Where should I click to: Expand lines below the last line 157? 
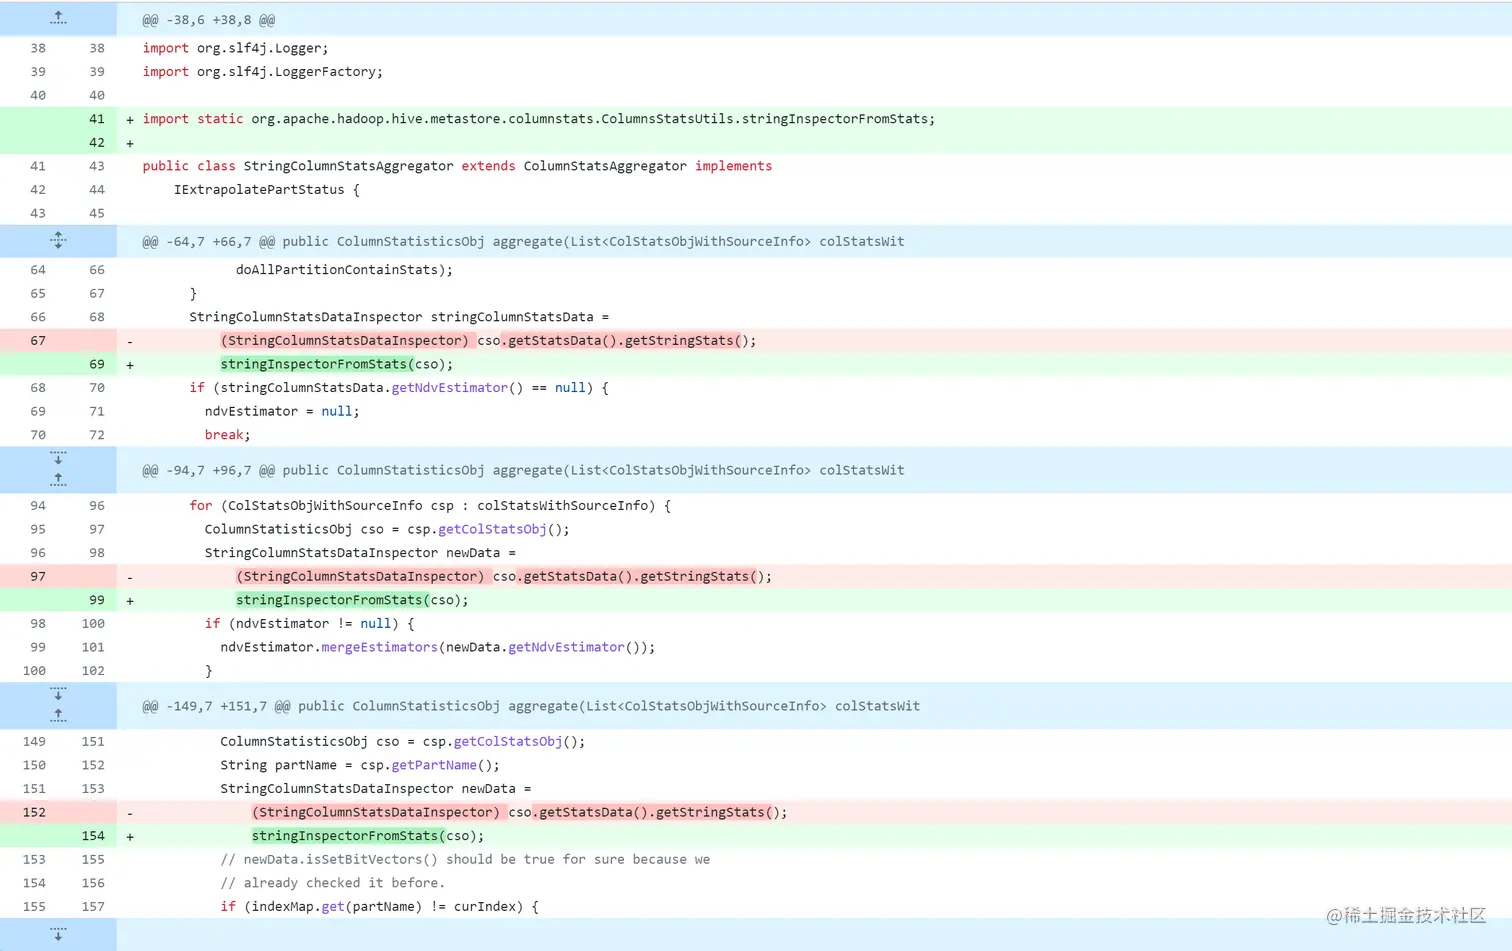[x=58, y=935]
